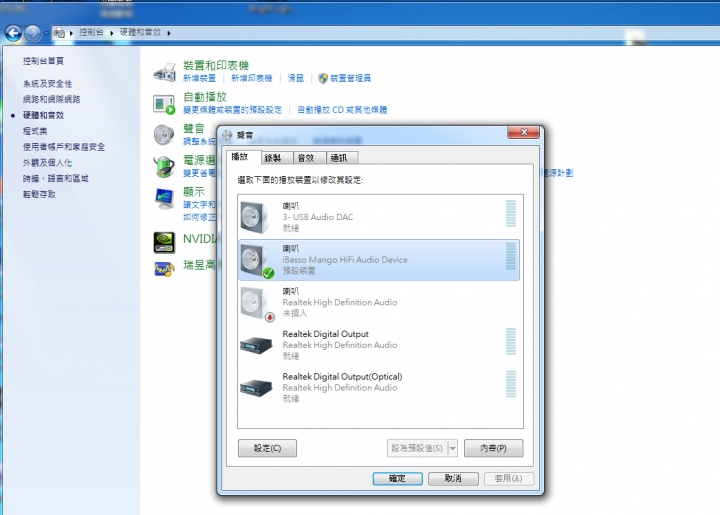Switch to the 播放 tab

coord(240,157)
